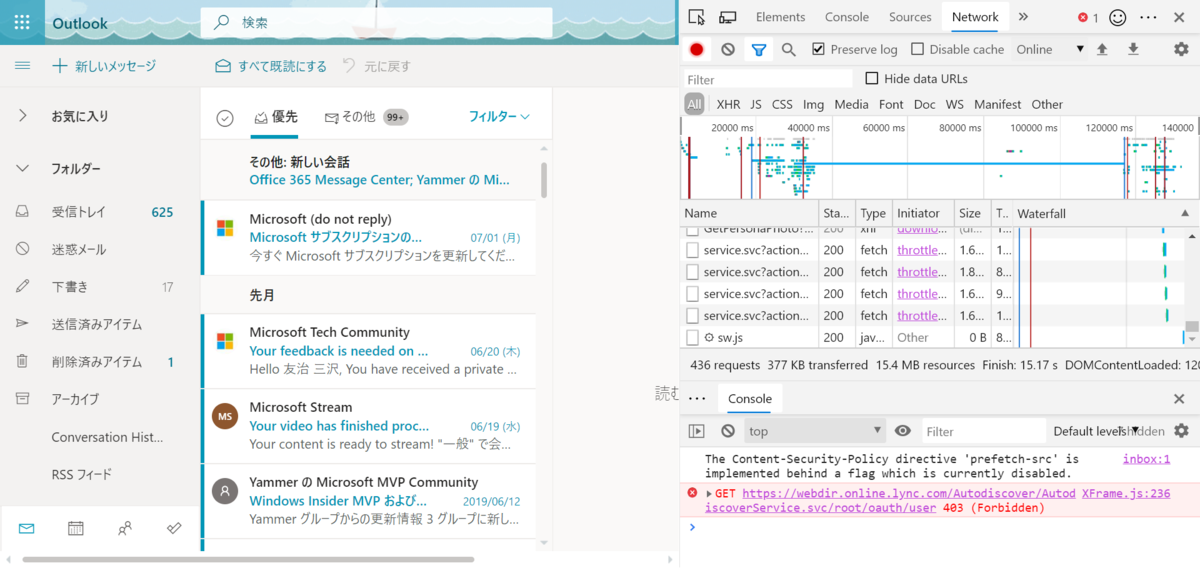Collapse the Folders フォルダー section

pyautogui.click(x=22, y=169)
